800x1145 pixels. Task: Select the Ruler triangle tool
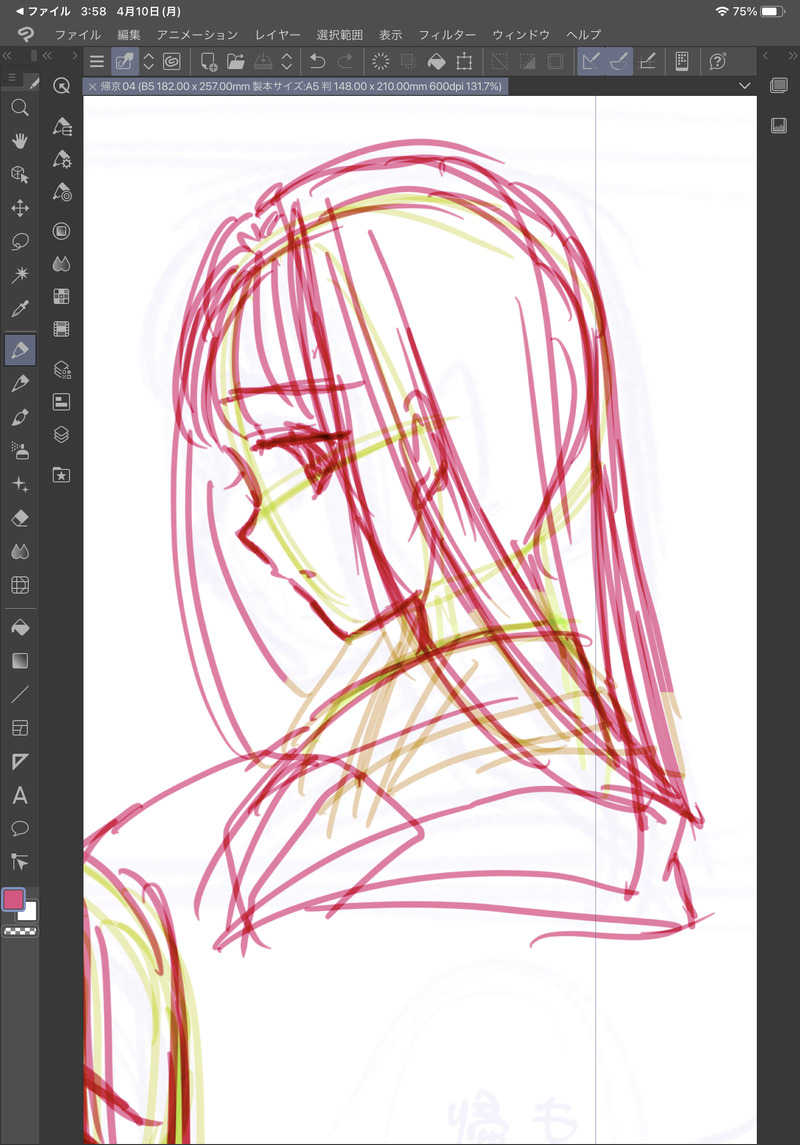click(x=20, y=762)
